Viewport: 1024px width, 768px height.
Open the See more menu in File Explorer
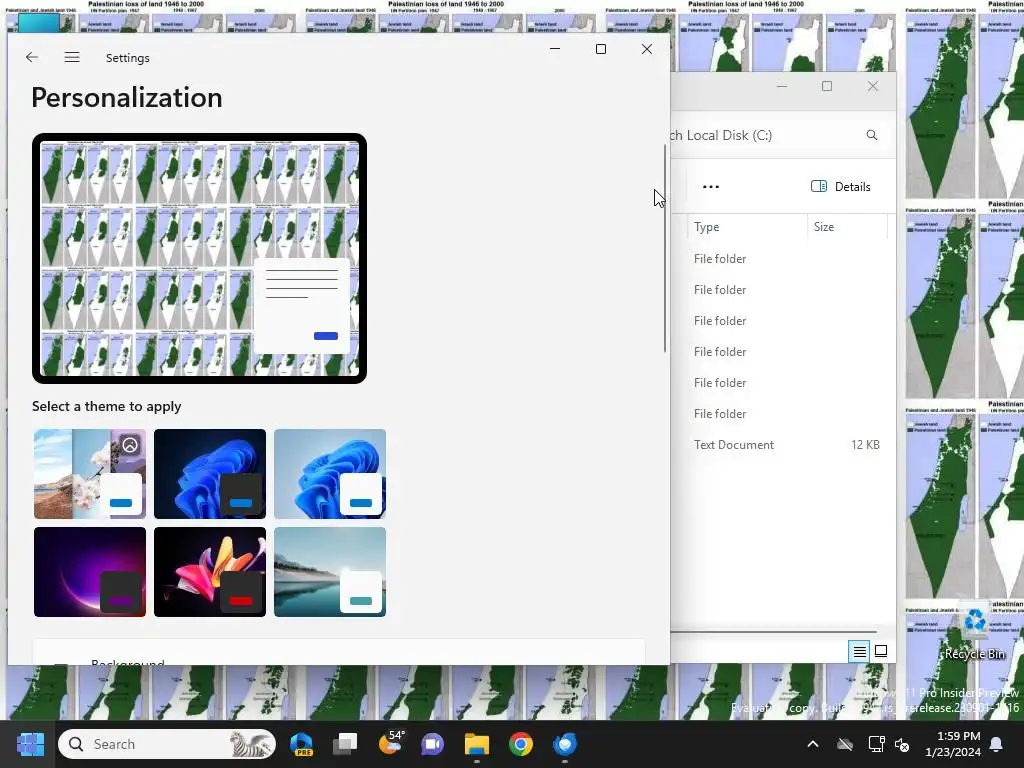click(711, 187)
